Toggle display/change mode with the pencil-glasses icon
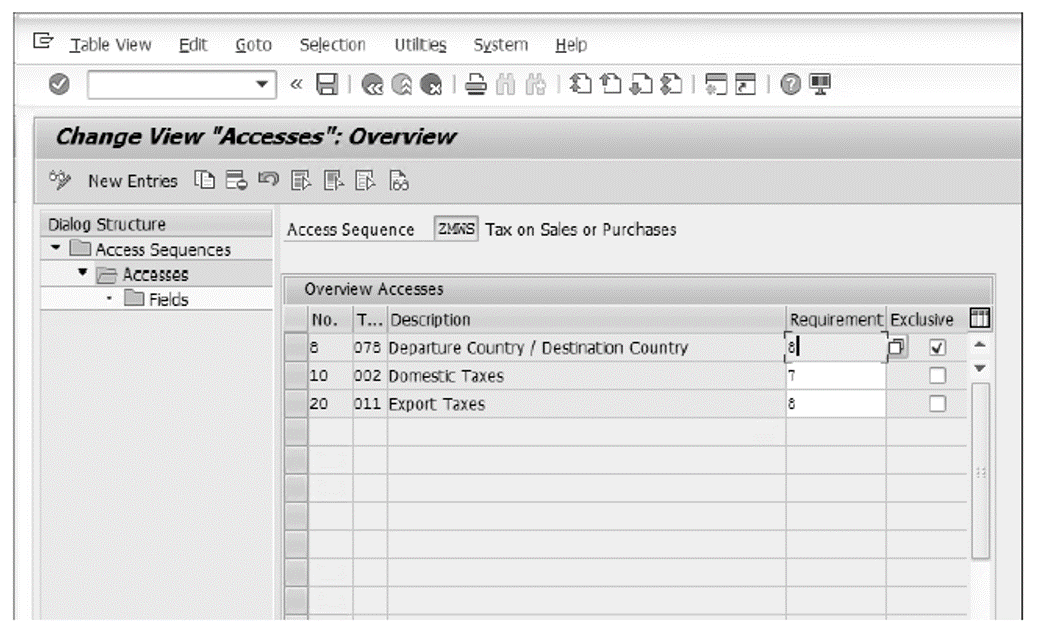This screenshot has width=1038, height=640. click(60, 180)
